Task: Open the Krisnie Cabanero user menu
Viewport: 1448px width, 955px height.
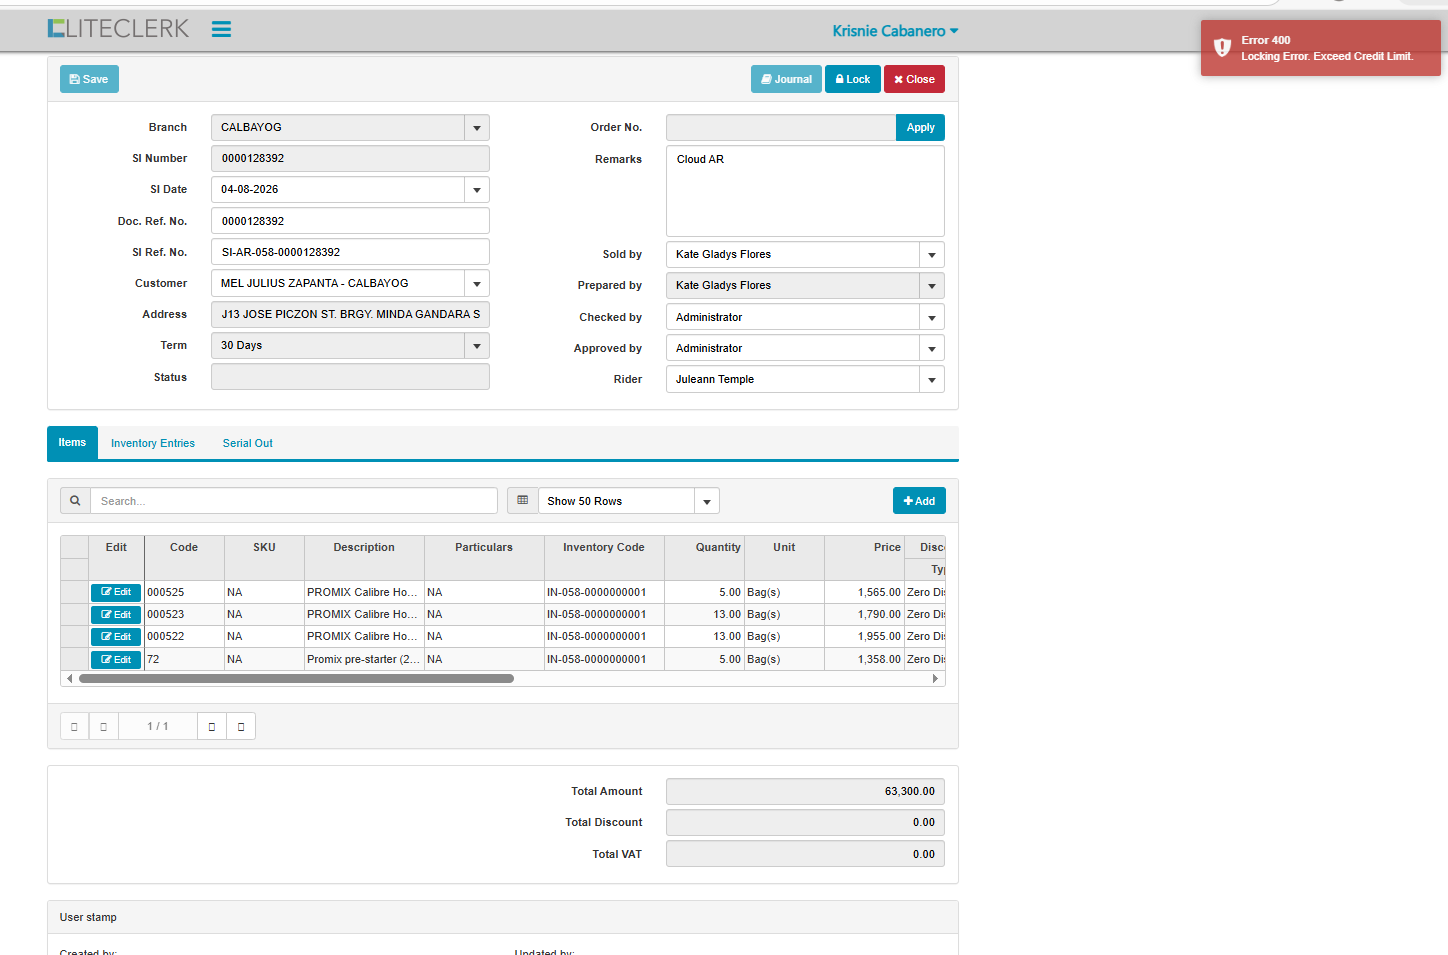Action: 895,31
